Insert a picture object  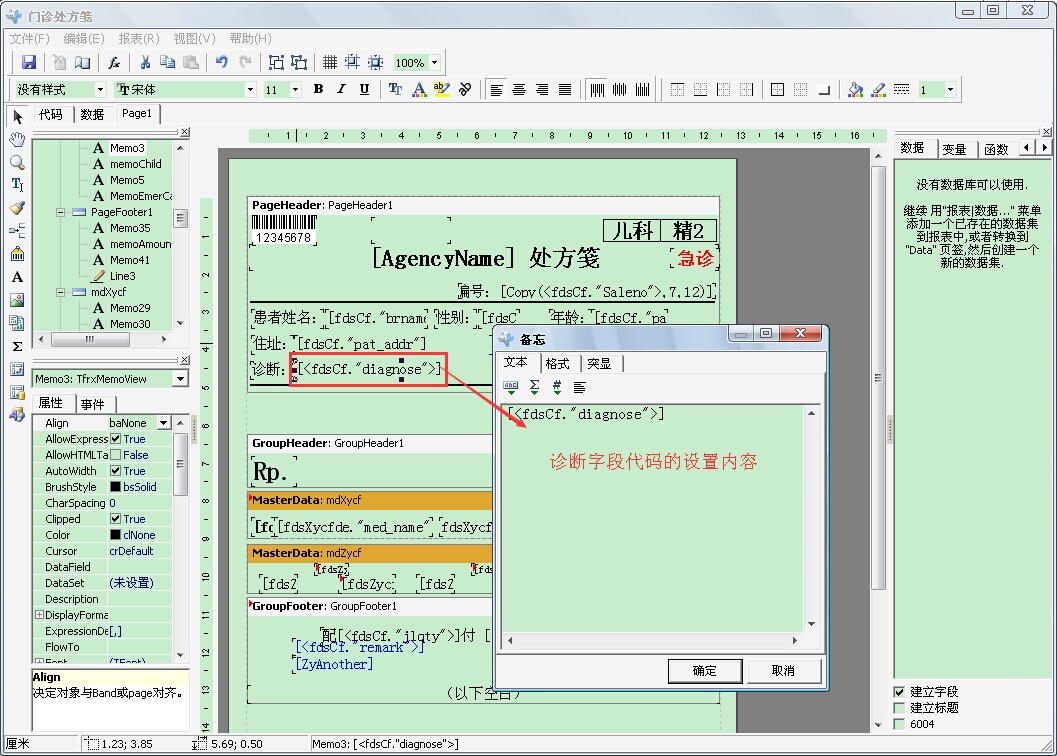pyautogui.click(x=18, y=299)
